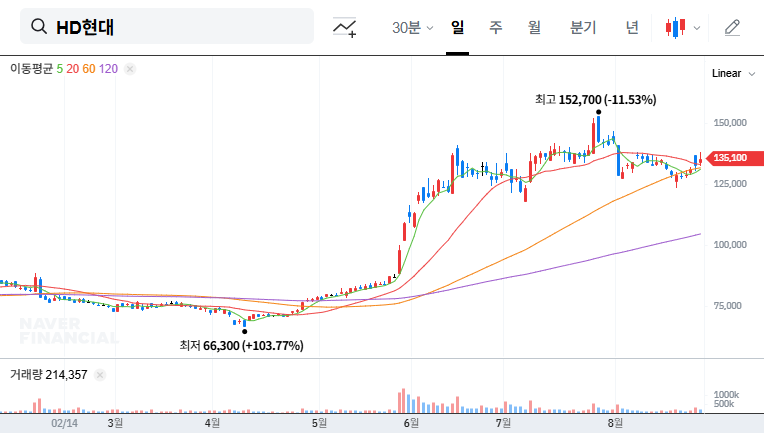This screenshot has width=764, height=433.
Task: Select the 120-day moving average value
Action: [x=108, y=69]
